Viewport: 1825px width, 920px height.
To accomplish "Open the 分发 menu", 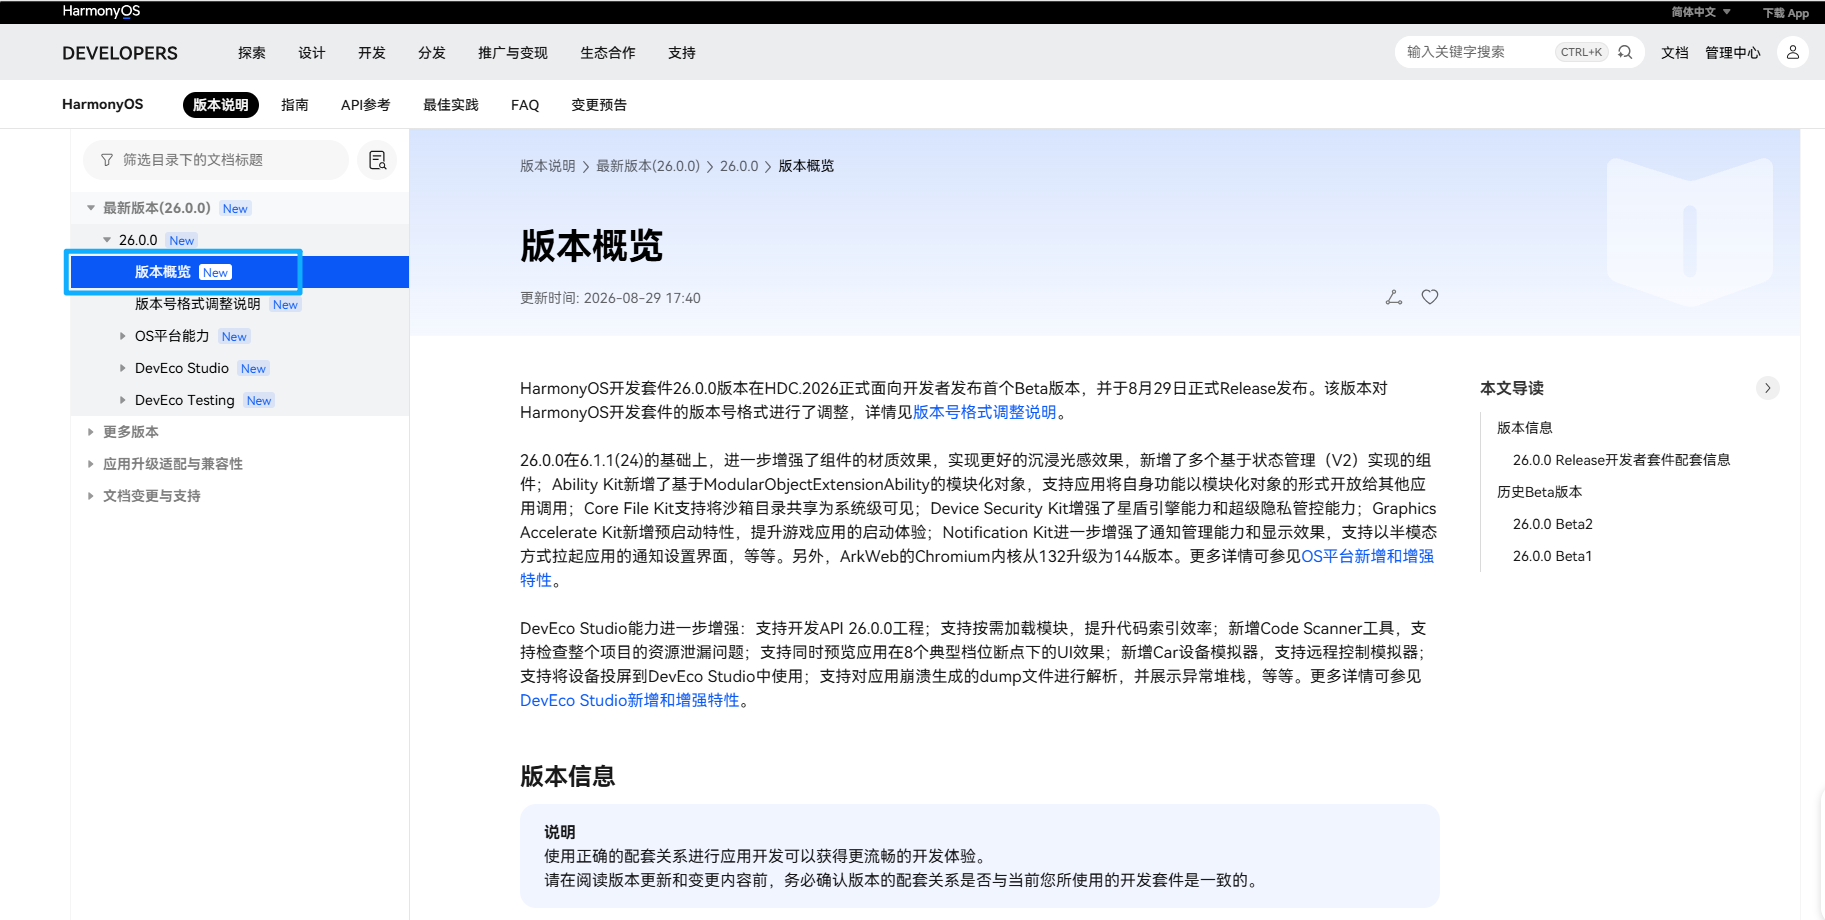I will 432,53.
